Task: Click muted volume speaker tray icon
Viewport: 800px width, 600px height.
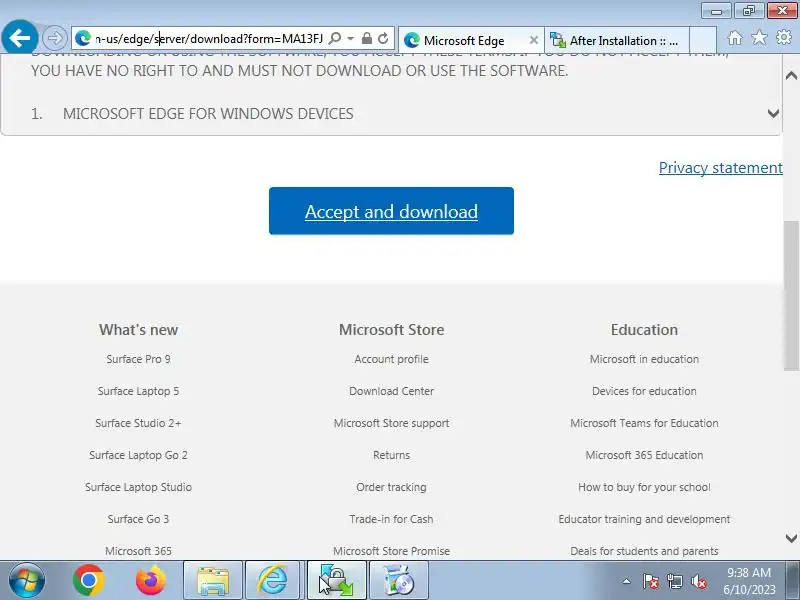Action: (698, 581)
